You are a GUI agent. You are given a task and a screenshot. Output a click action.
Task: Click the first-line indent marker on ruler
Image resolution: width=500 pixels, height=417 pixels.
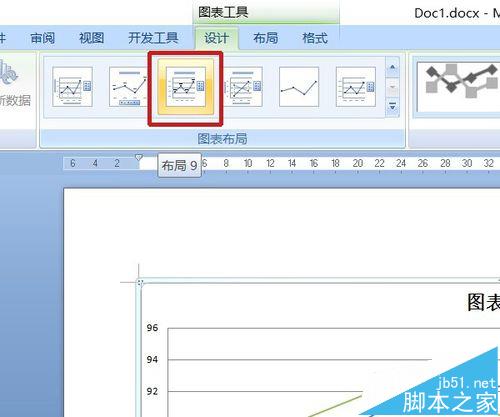click(139, 157)
